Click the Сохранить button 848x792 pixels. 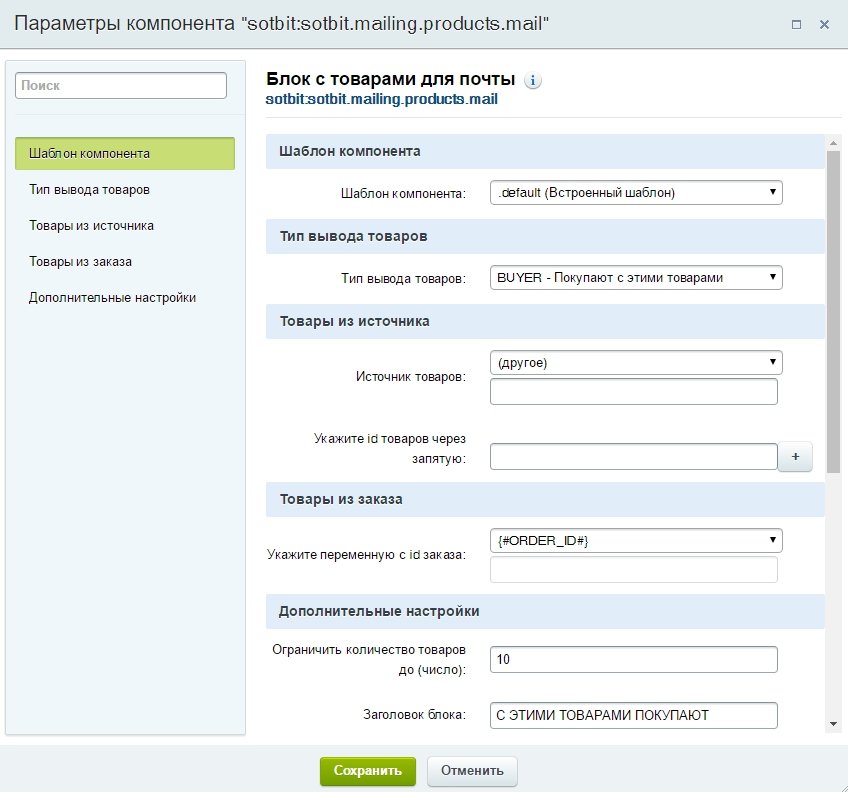click(368, 771)
